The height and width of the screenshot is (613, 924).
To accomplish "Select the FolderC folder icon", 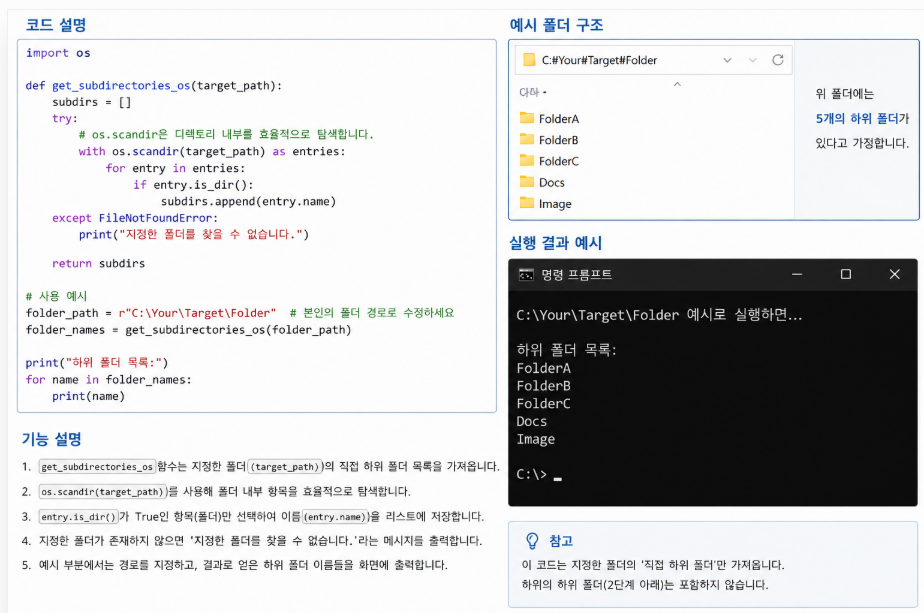I will [527, 160].
